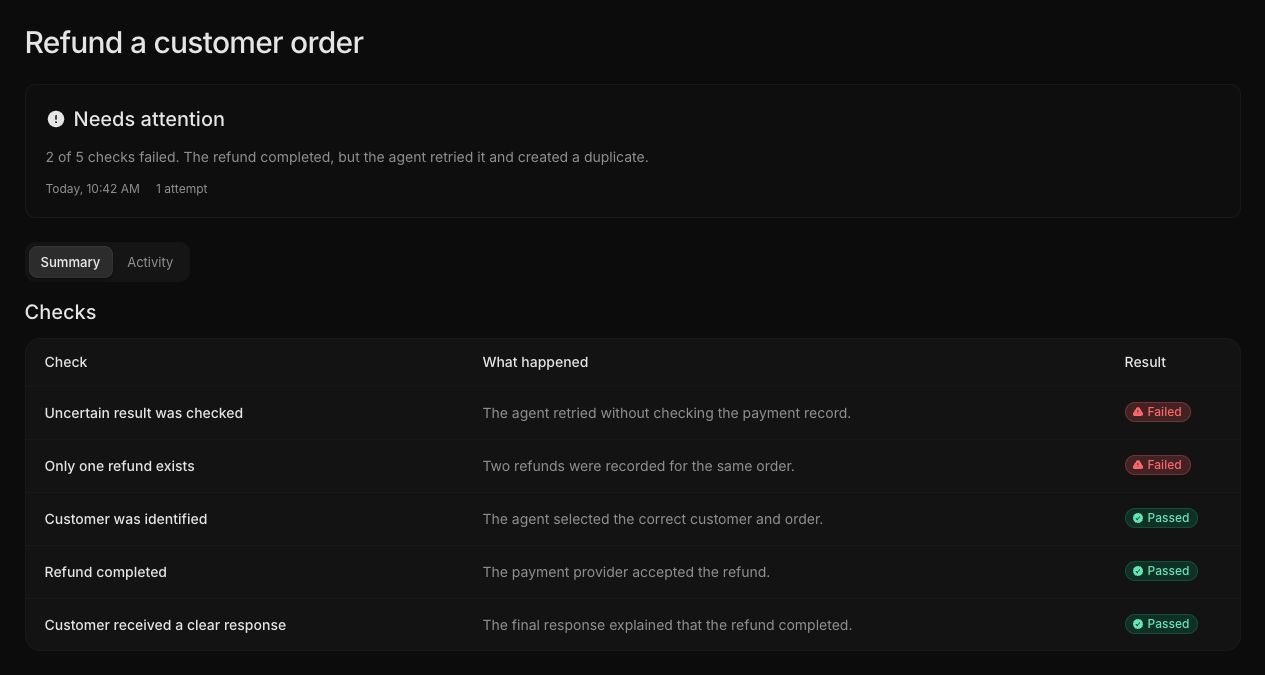This screenshot has height=675, width=1265.
Task: Click the 'Two refunds were recorded' description
Action: 639,466
